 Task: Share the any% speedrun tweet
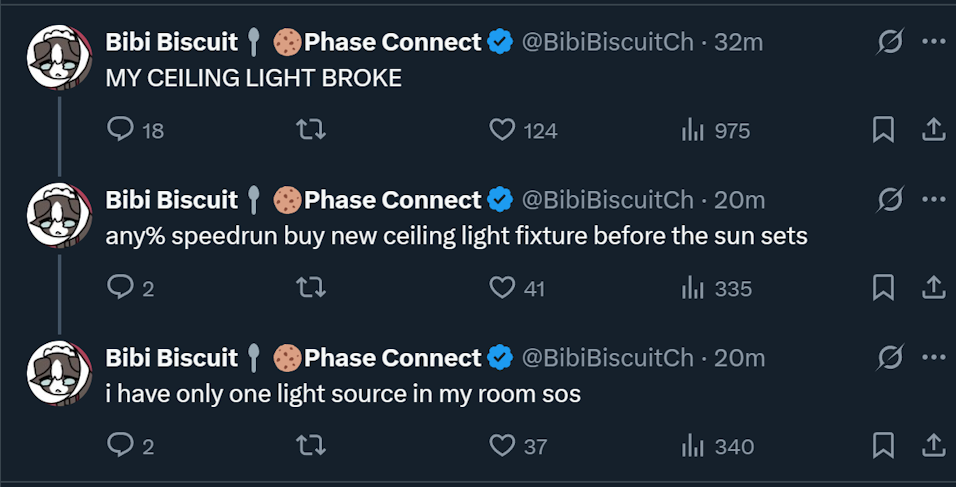click(x=933, y=288)
